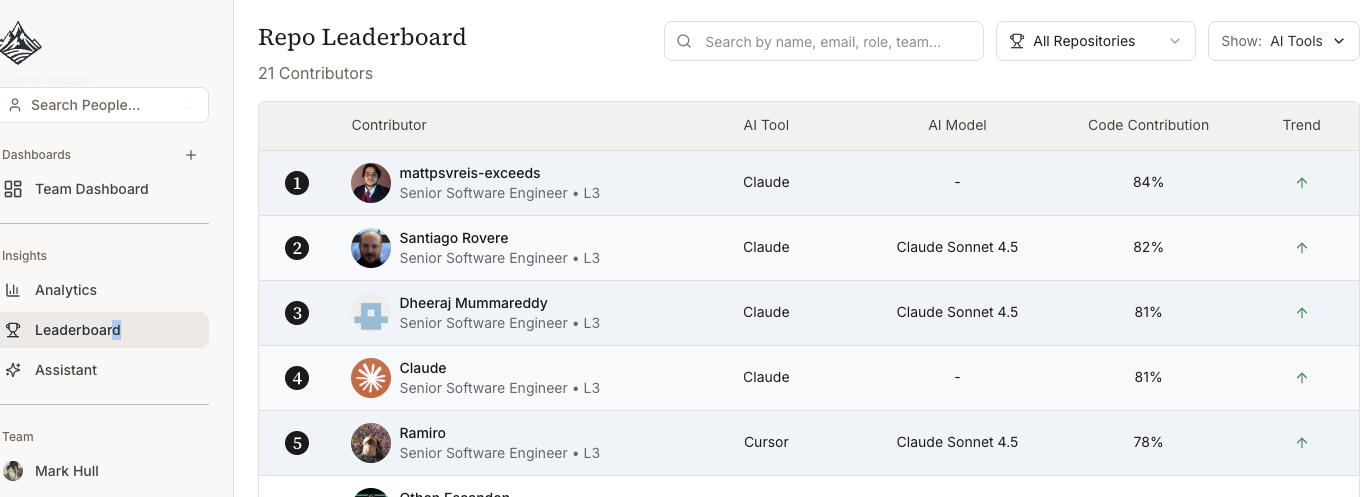Click Santiago Rovere's avatar
Viewport: 1363px width, 497px height.
pyautogui.click(x=371, y=248)
